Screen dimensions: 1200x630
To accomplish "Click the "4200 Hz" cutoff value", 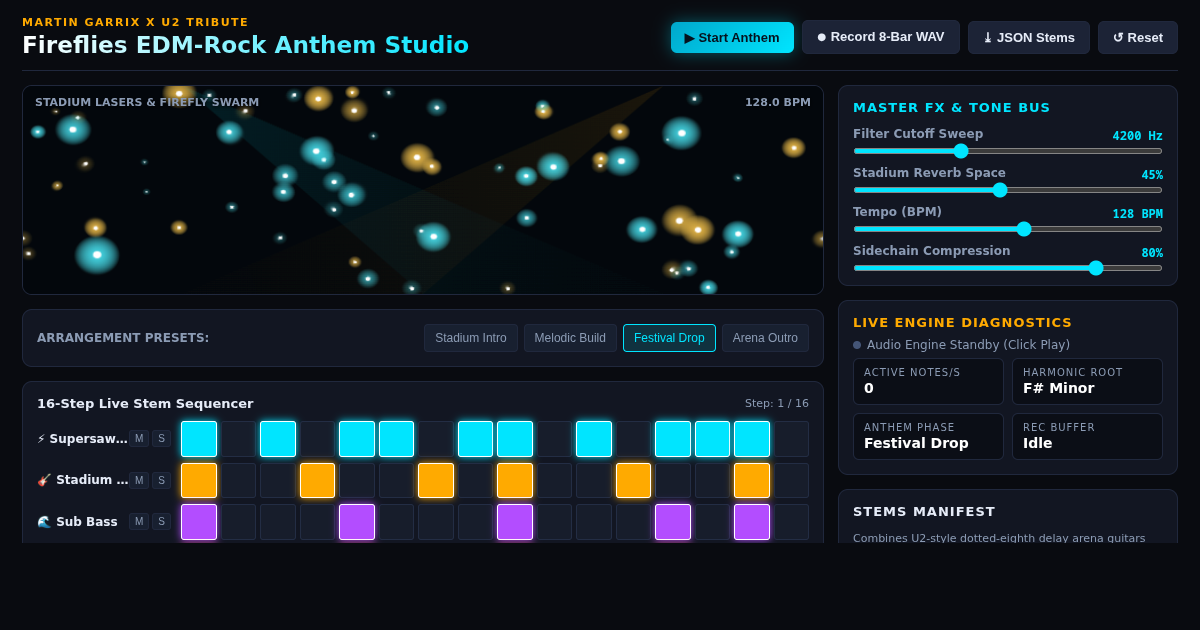I will tap(1138, 136).
